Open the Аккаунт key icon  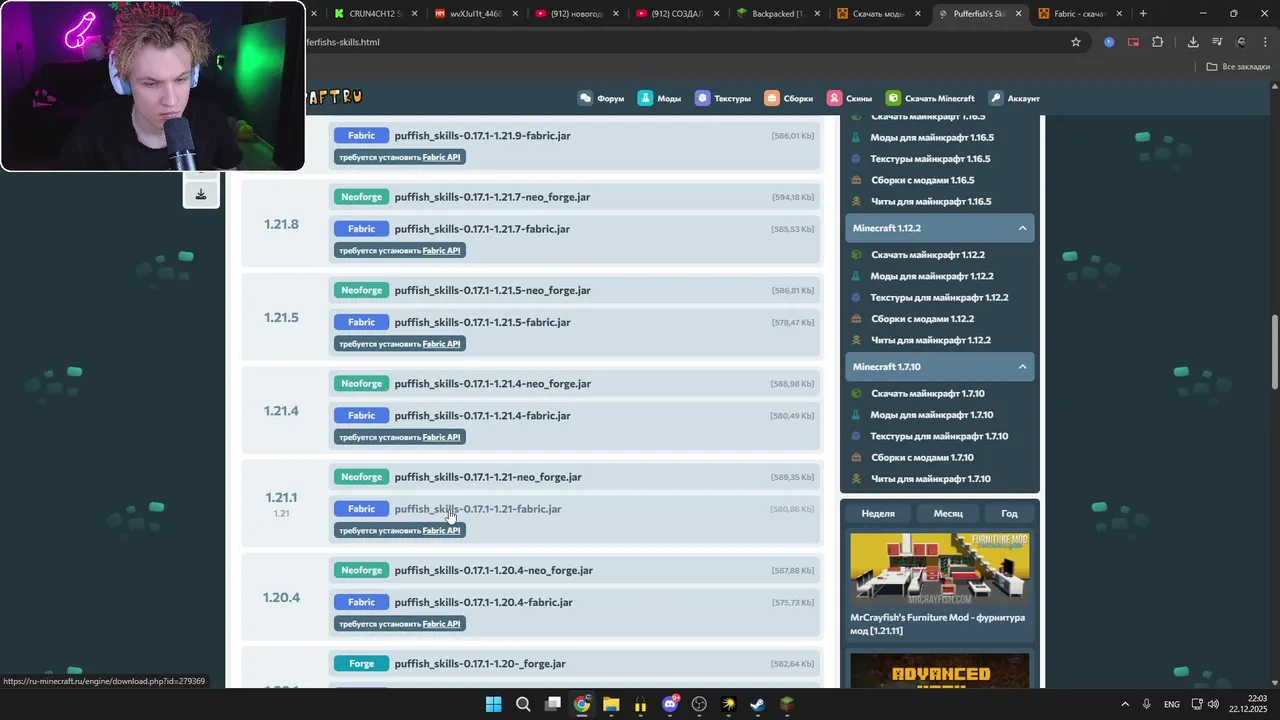[x=996, y=98]
